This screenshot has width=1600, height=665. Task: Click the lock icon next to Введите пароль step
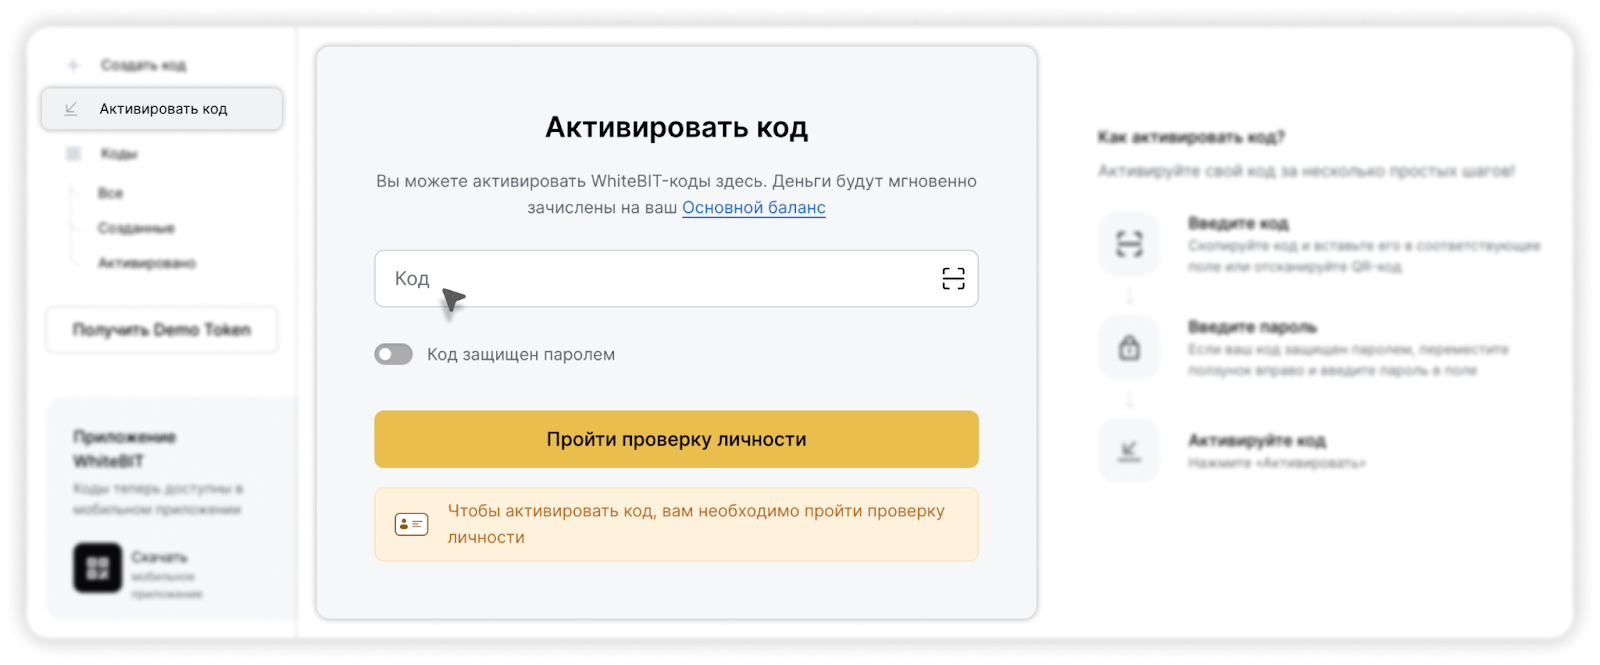1129,348
